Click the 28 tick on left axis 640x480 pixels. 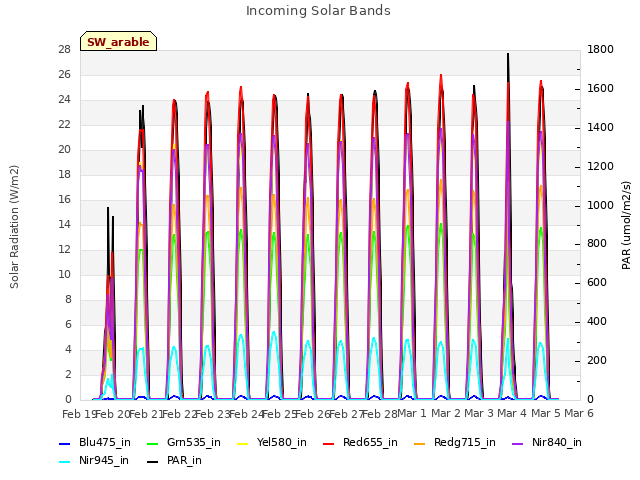click(64, 49)
